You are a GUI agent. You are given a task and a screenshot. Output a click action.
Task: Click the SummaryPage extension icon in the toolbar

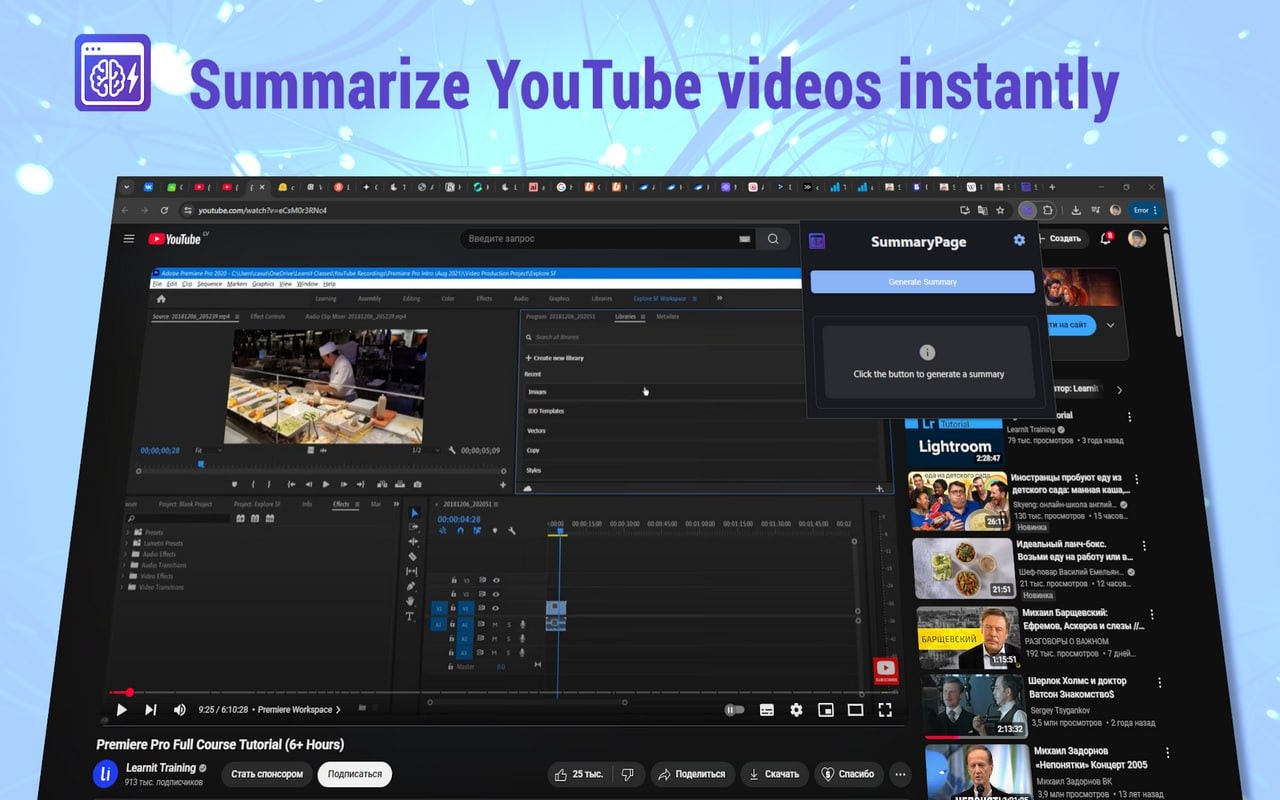pos(1027,210)
